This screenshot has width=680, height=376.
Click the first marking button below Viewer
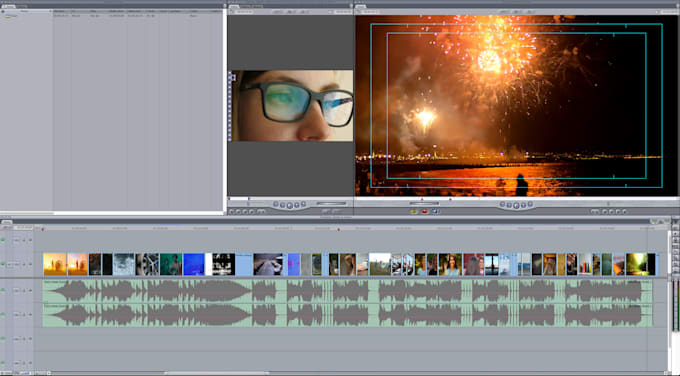(x=231, y=212)
